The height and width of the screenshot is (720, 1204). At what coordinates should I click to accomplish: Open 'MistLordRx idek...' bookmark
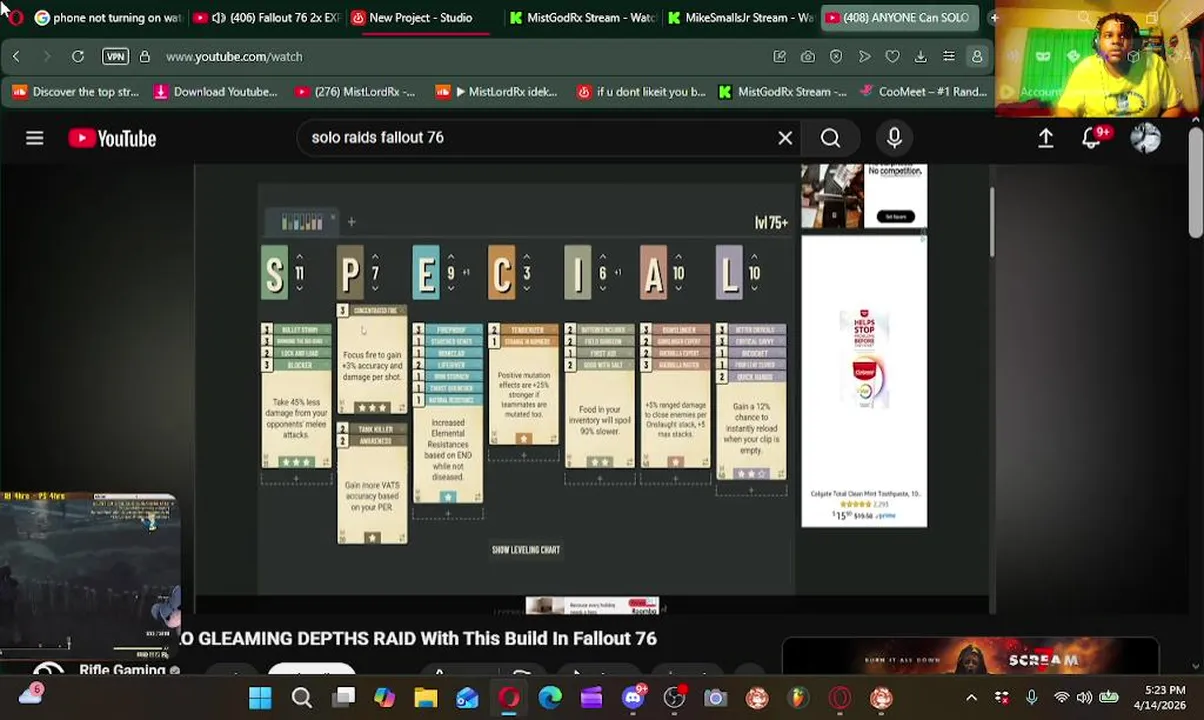(497, 92)
